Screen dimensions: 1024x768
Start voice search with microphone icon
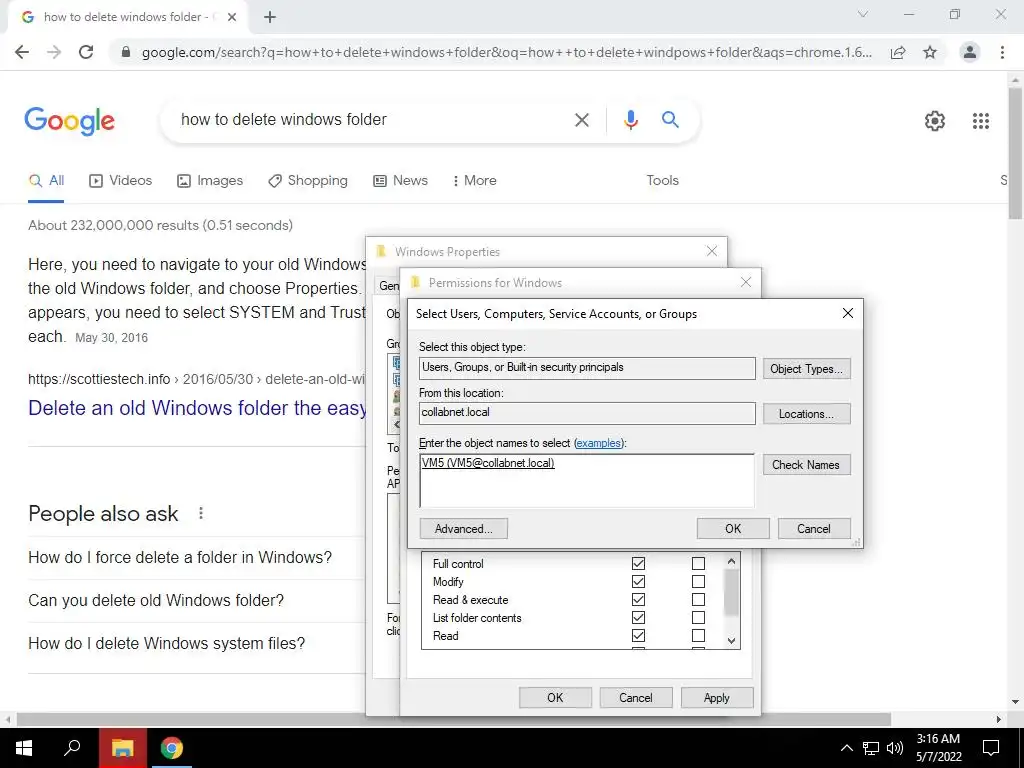(x=630, y=120)
